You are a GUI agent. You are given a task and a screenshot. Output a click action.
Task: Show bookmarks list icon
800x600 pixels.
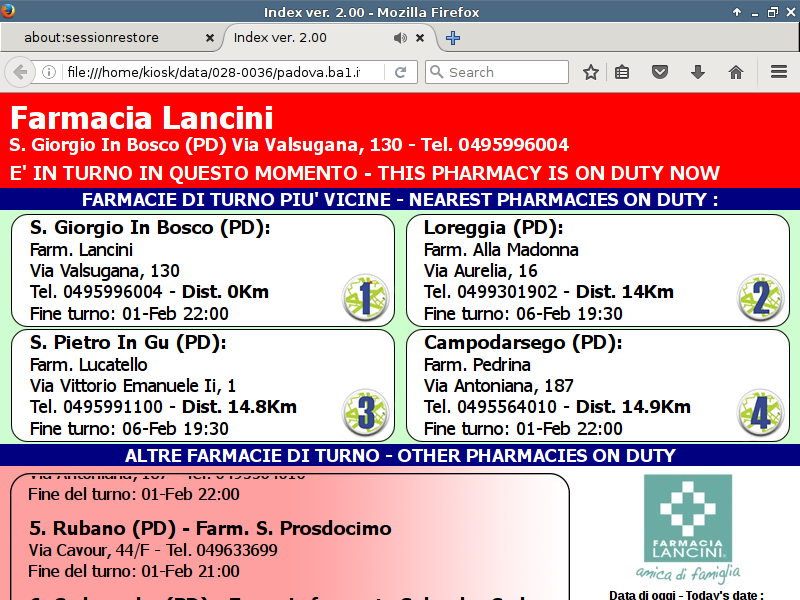point(622,72)
